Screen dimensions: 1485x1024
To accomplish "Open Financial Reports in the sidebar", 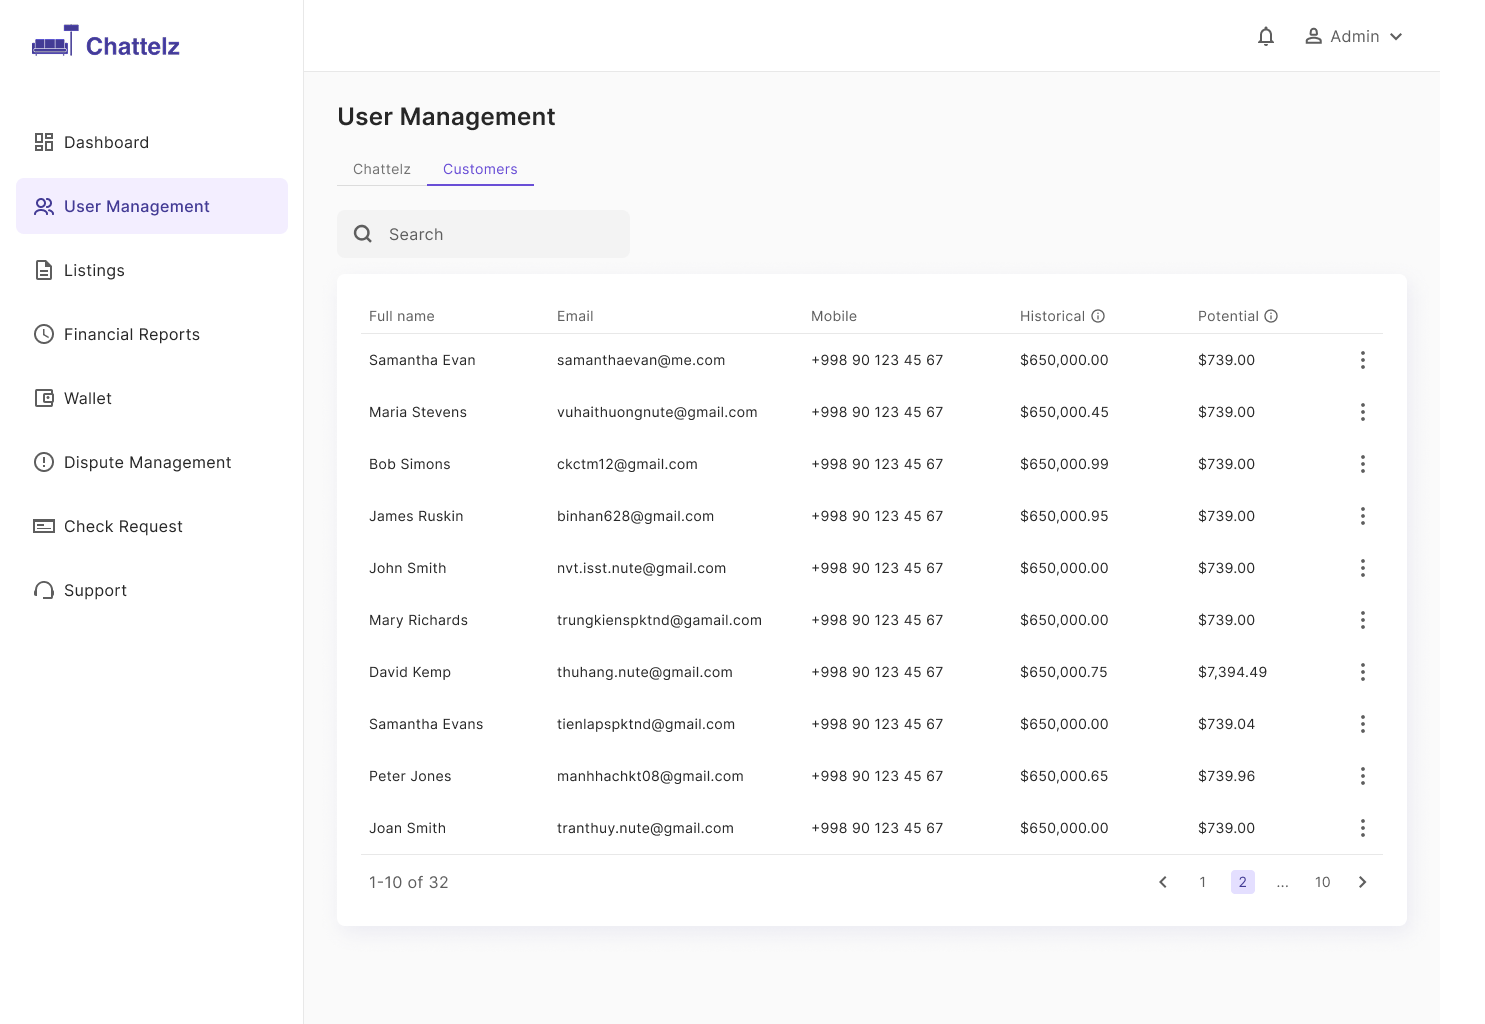I will click(152, 334).
